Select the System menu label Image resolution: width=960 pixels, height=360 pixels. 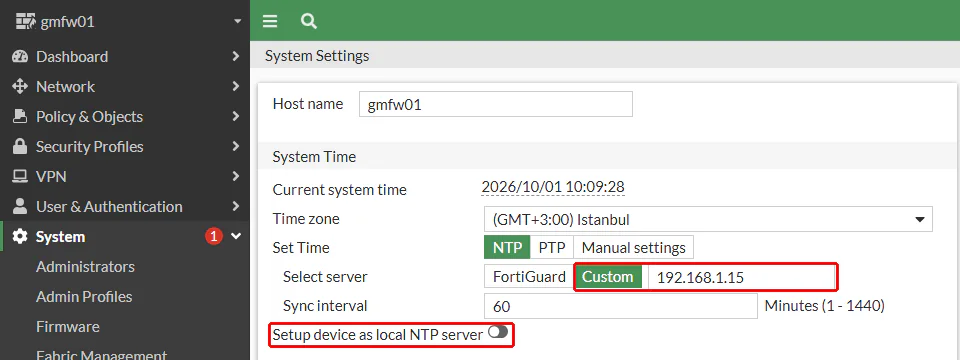61,236
